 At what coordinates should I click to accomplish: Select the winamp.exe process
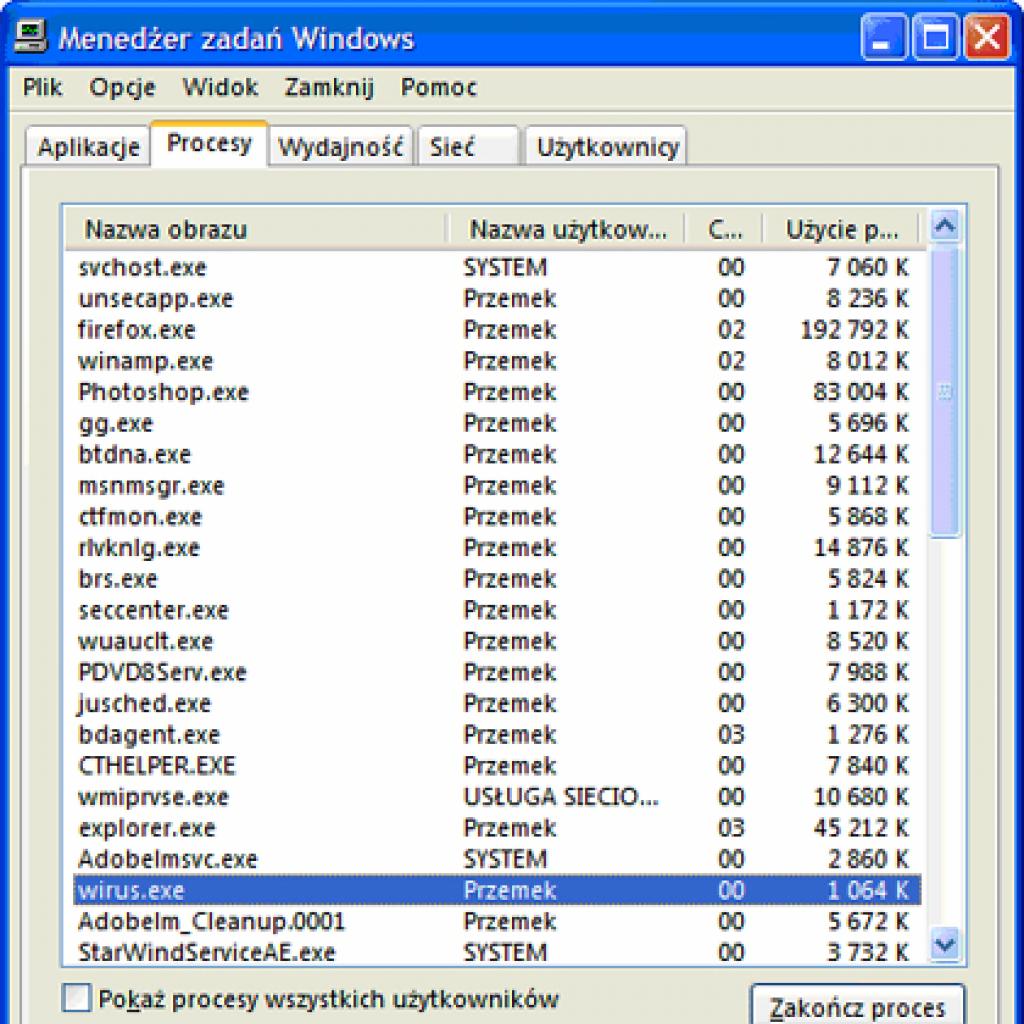[x=496, y=360]
